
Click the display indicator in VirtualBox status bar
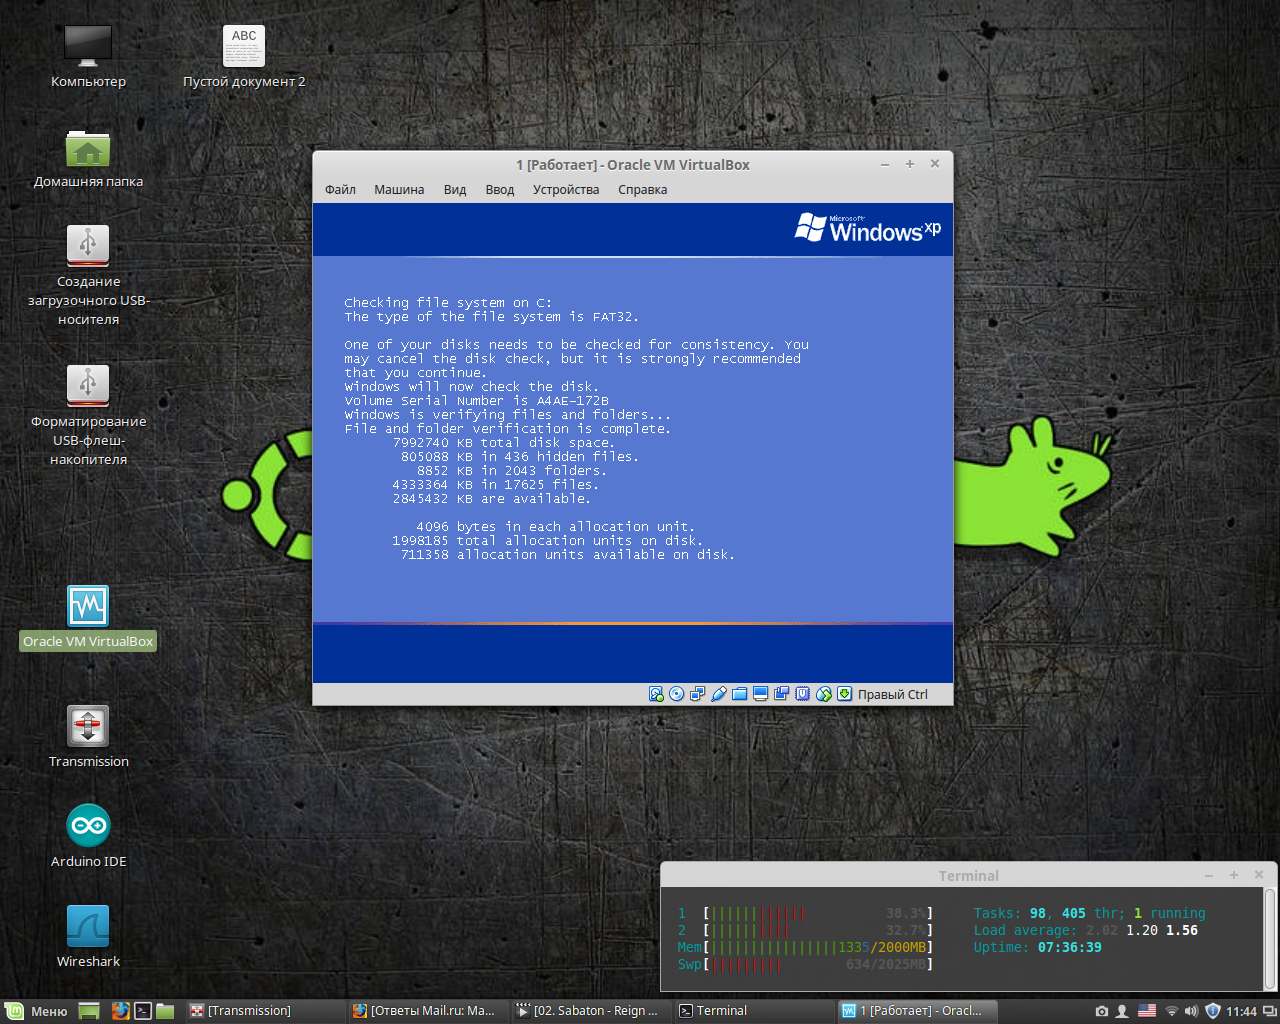coord(760,694)
